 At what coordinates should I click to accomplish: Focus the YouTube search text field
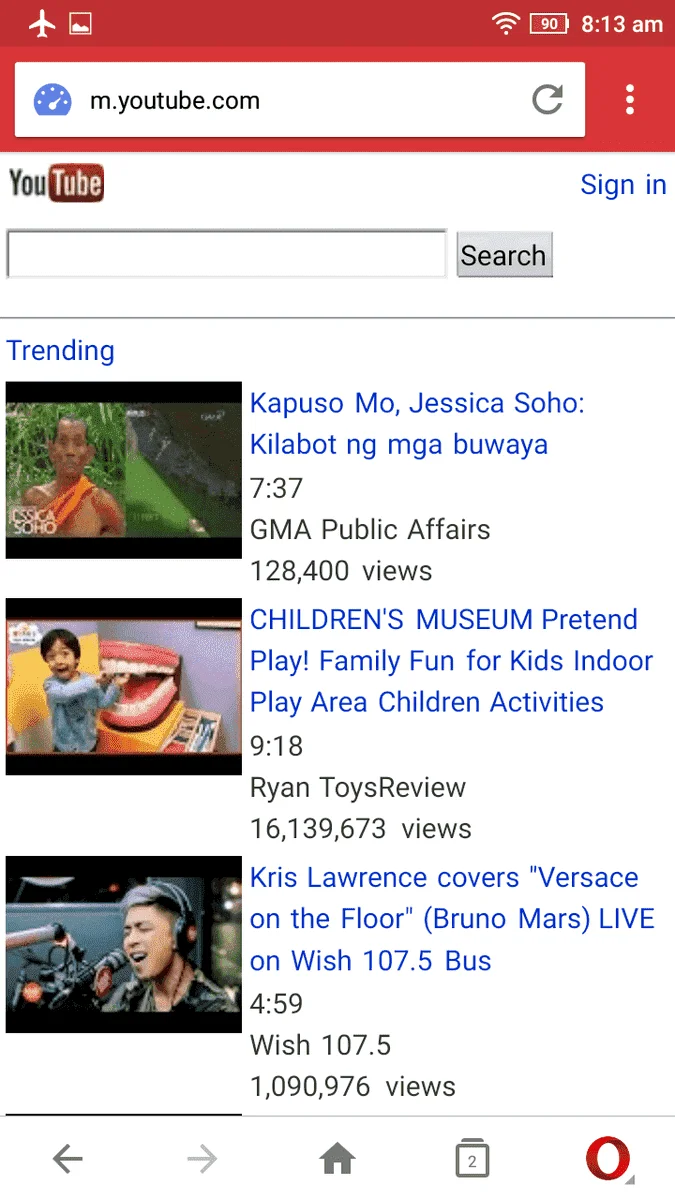[226, 254]
